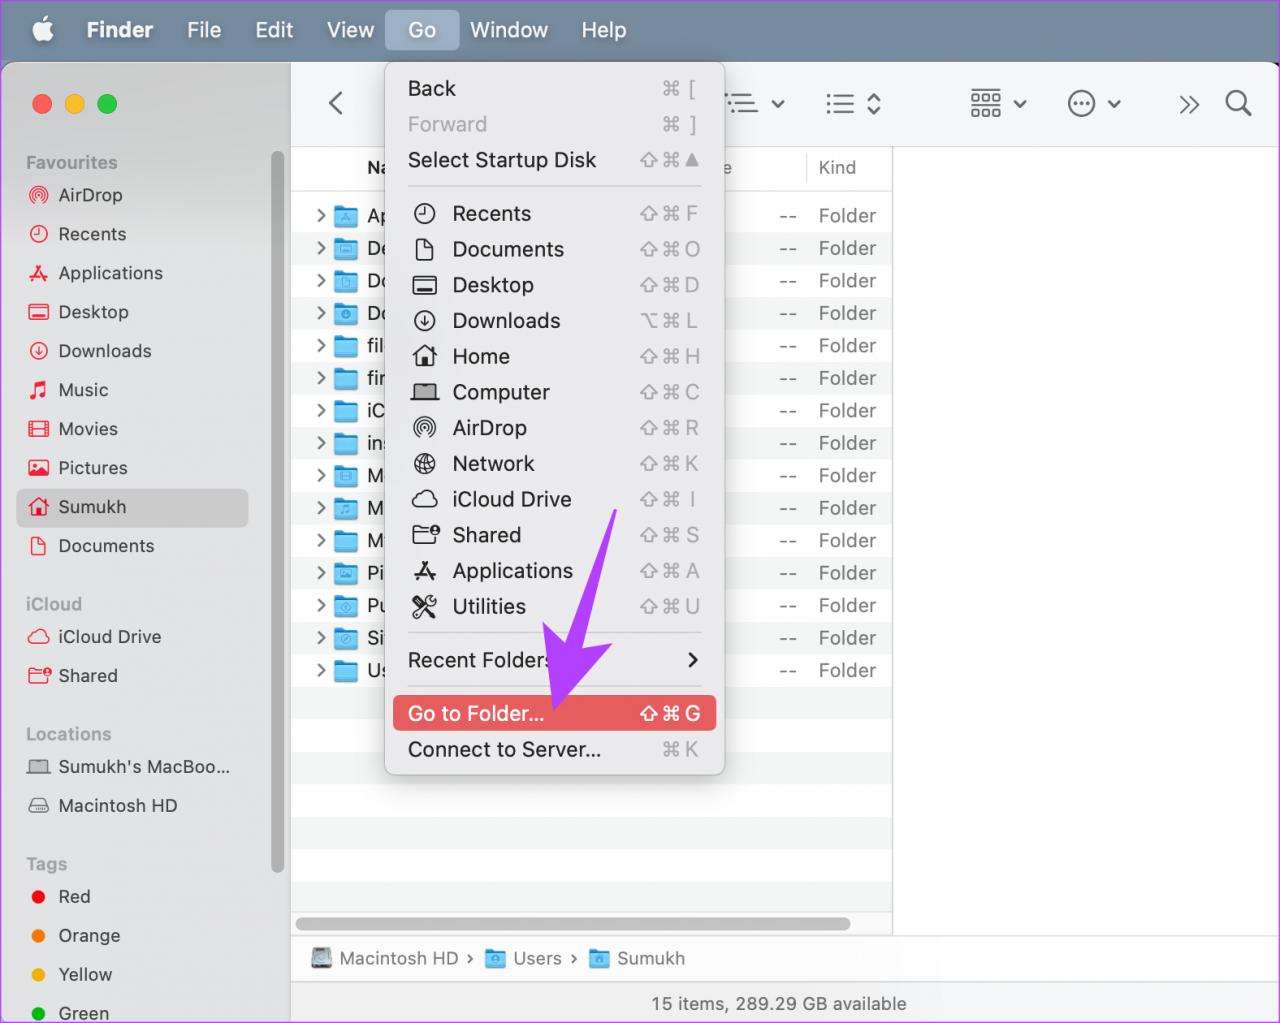The width and height of the screenshot is (1280, 1023).
Task: Open the Window menu in menu bar
Action: tap(509, 30)
